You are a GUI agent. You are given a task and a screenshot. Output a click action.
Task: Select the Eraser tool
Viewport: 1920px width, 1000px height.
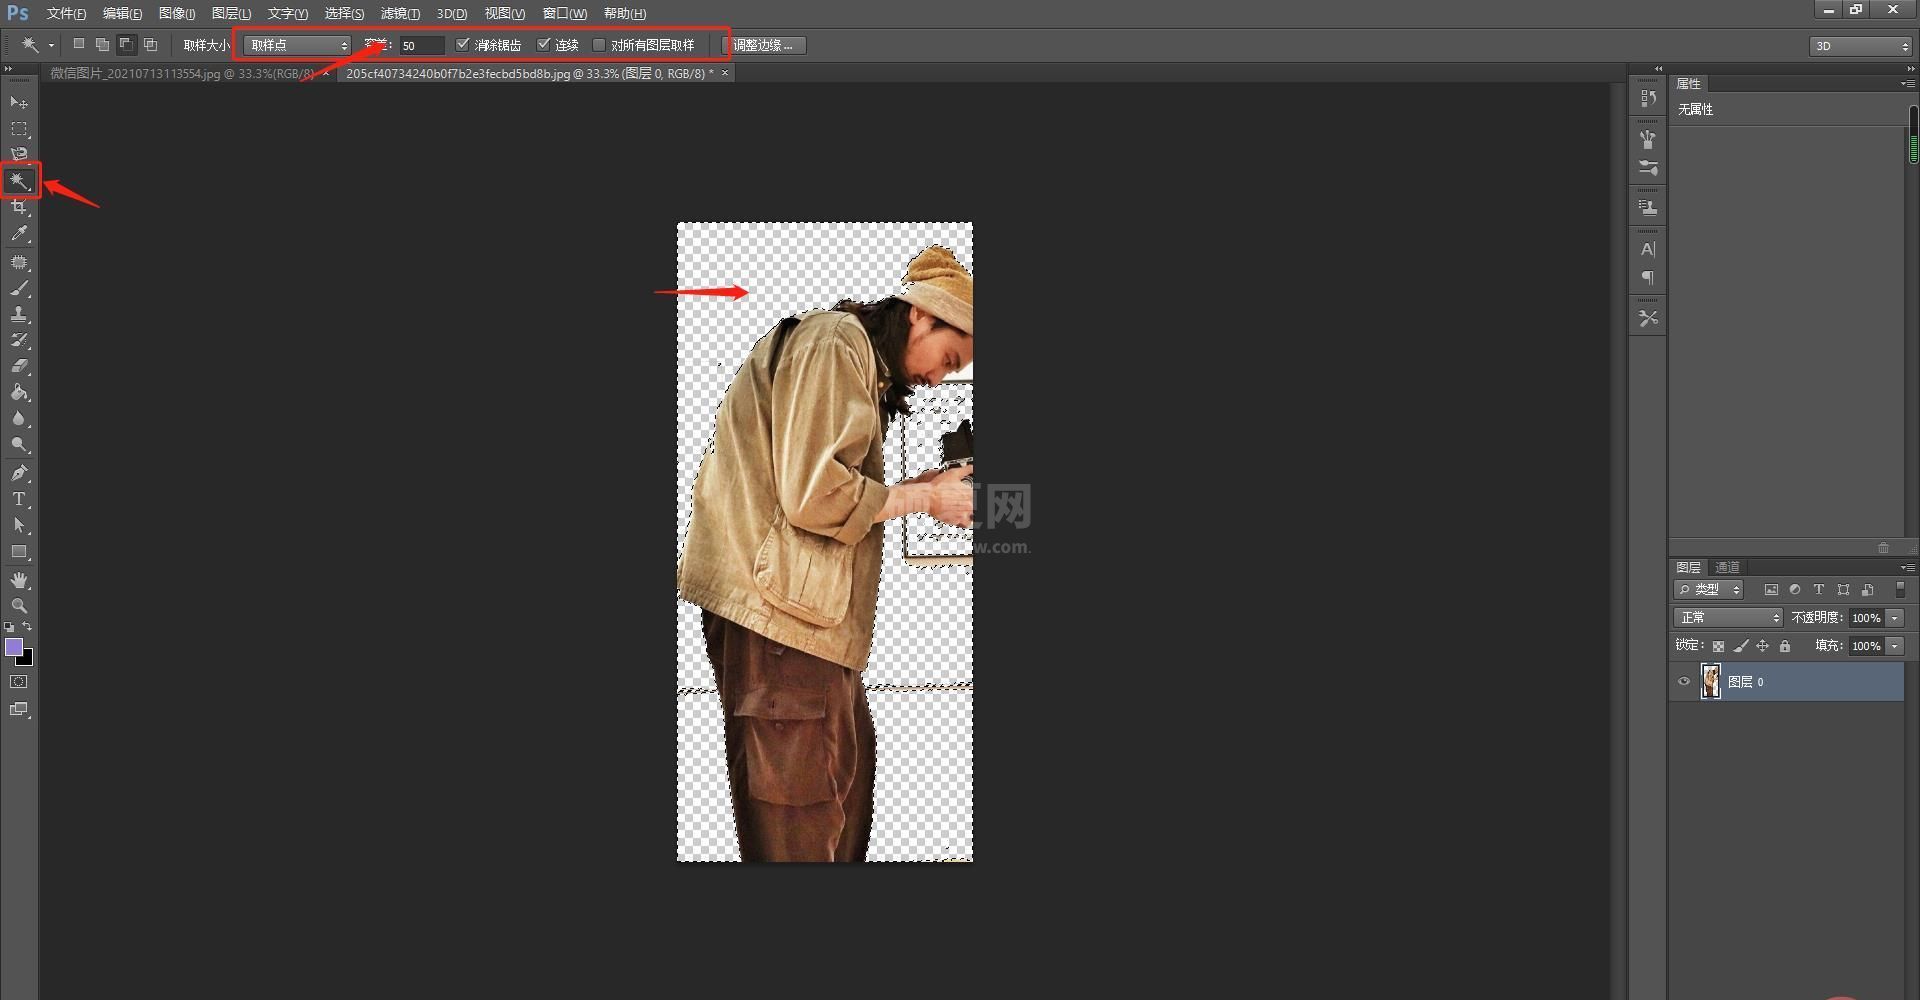point(19,366)
